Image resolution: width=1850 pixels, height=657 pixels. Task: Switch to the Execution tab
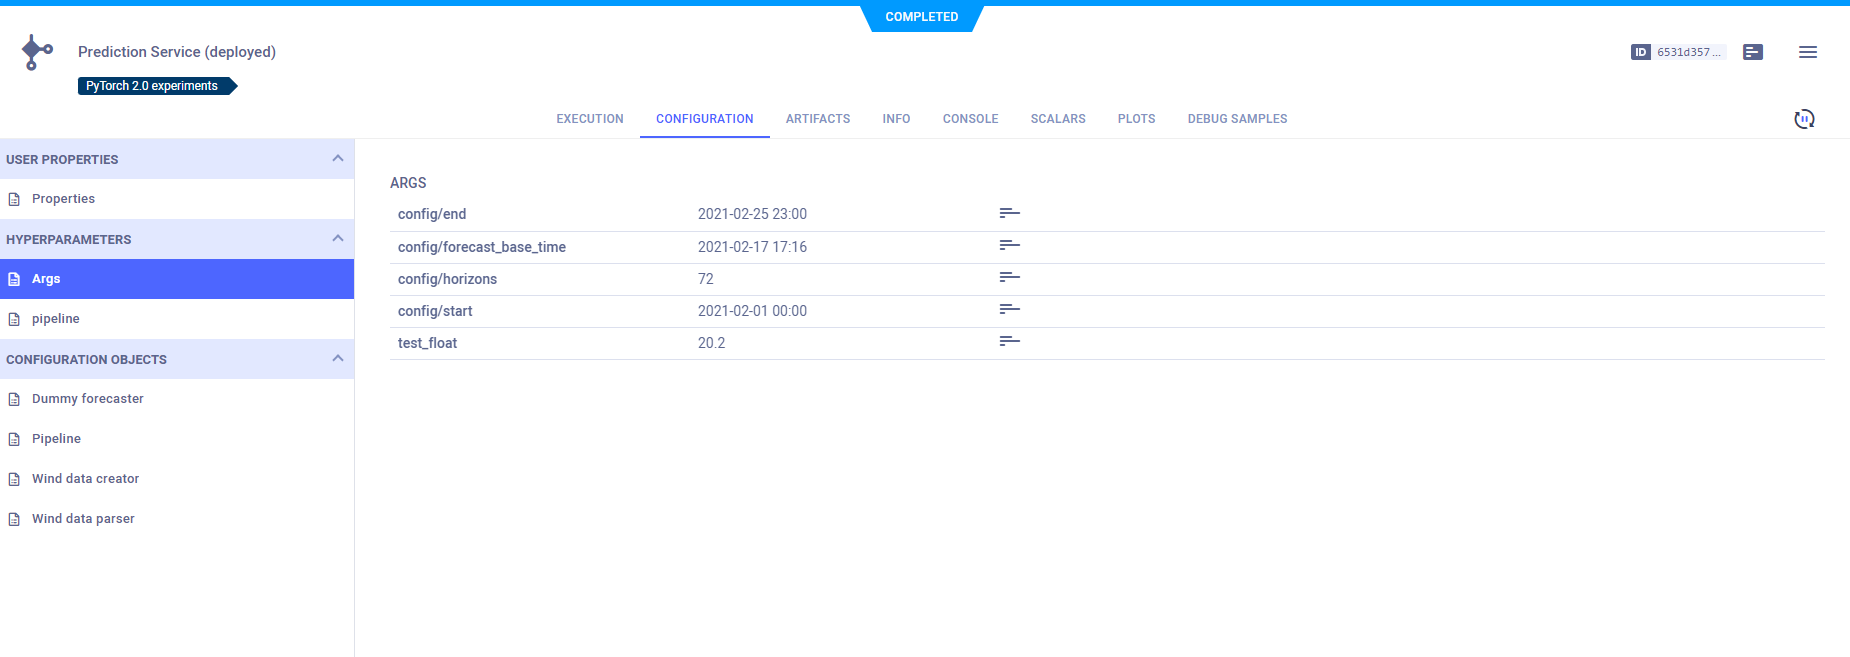589,119
